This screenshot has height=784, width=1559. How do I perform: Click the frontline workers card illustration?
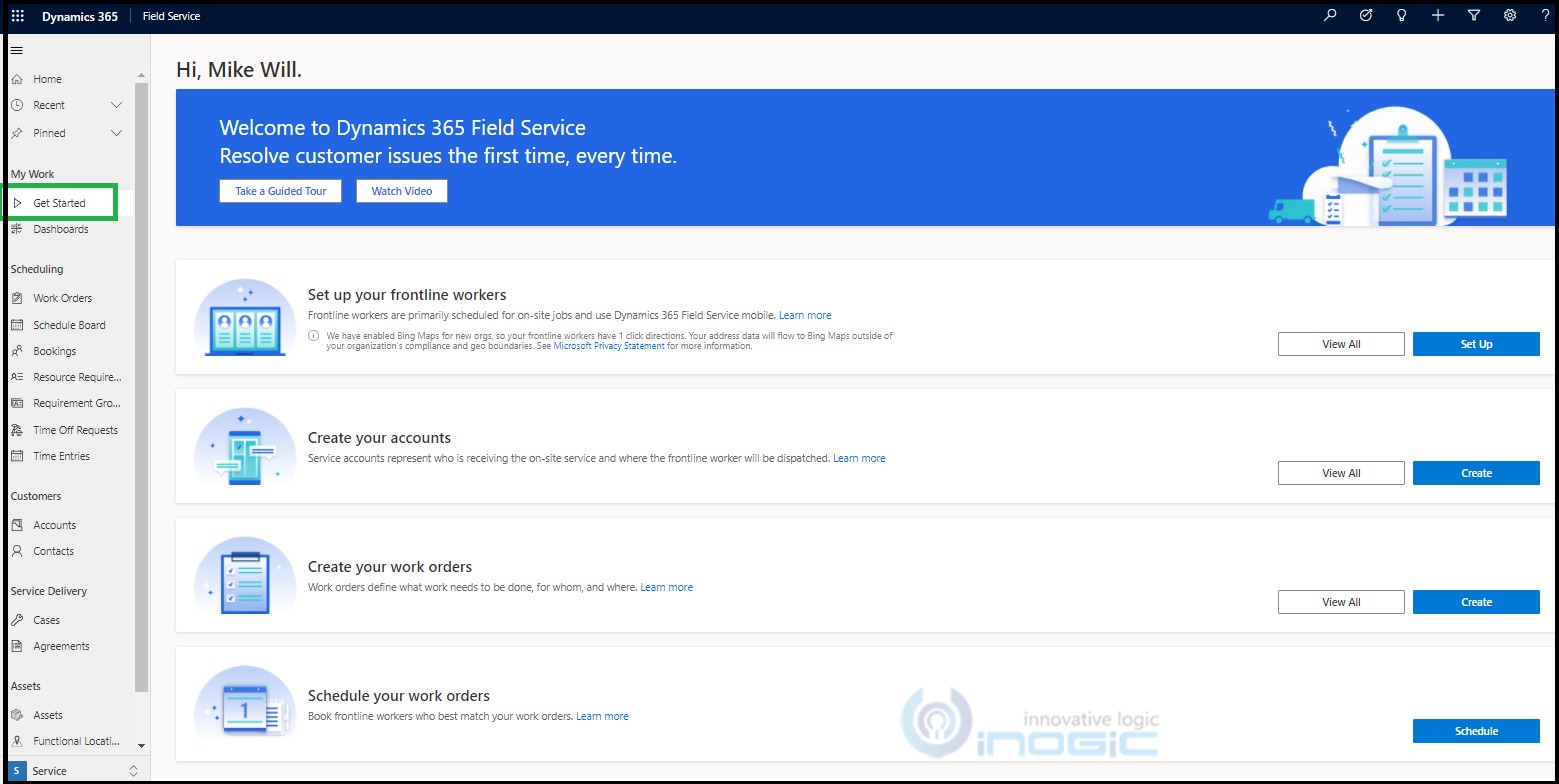click(245, 318)
